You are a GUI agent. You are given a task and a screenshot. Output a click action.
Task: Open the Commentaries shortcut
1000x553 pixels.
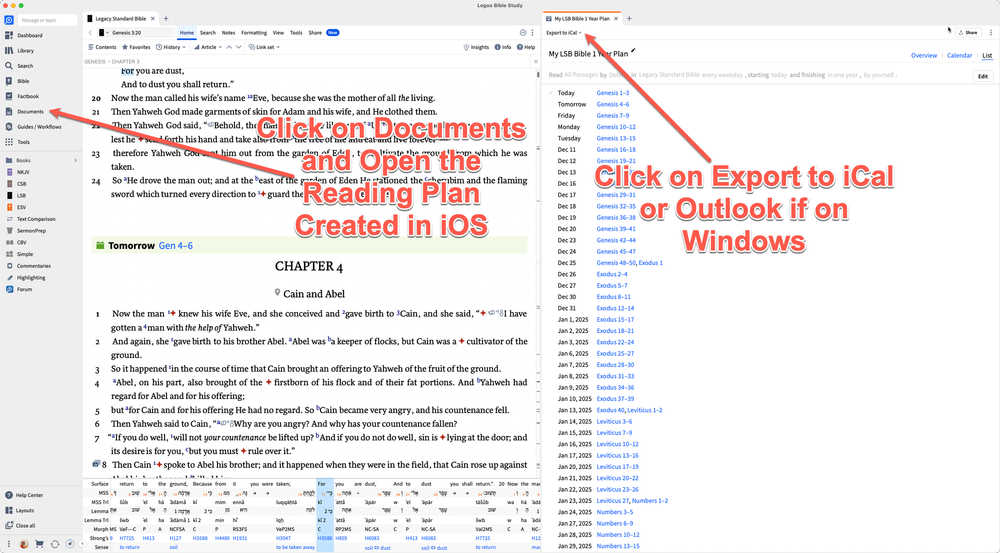(x=29, y=266)
